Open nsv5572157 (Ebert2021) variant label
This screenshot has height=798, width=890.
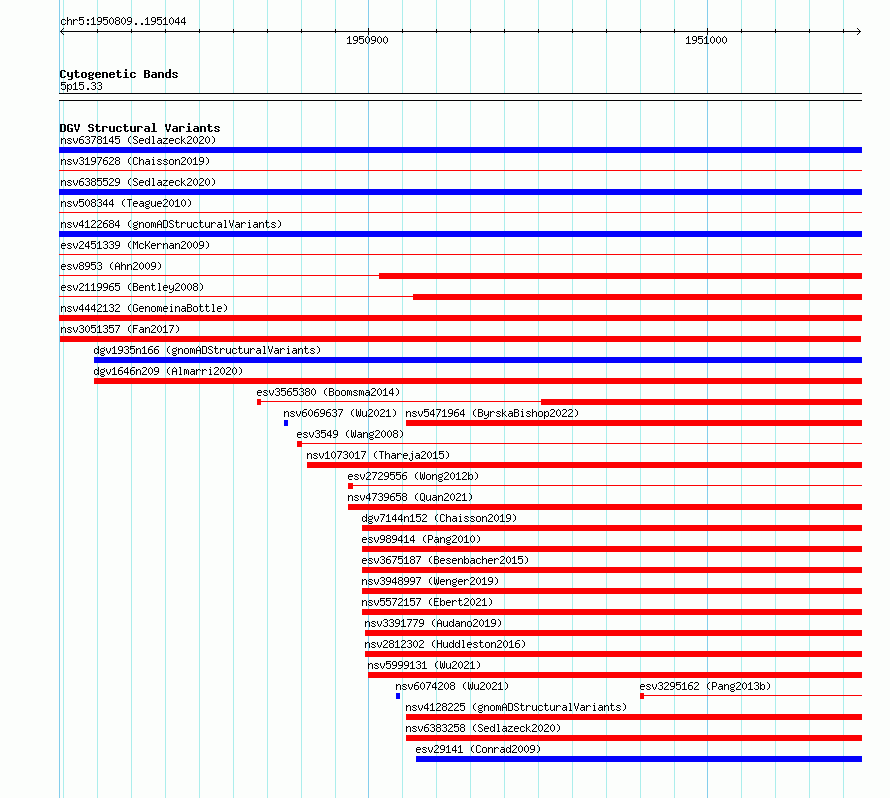(427, 602)
